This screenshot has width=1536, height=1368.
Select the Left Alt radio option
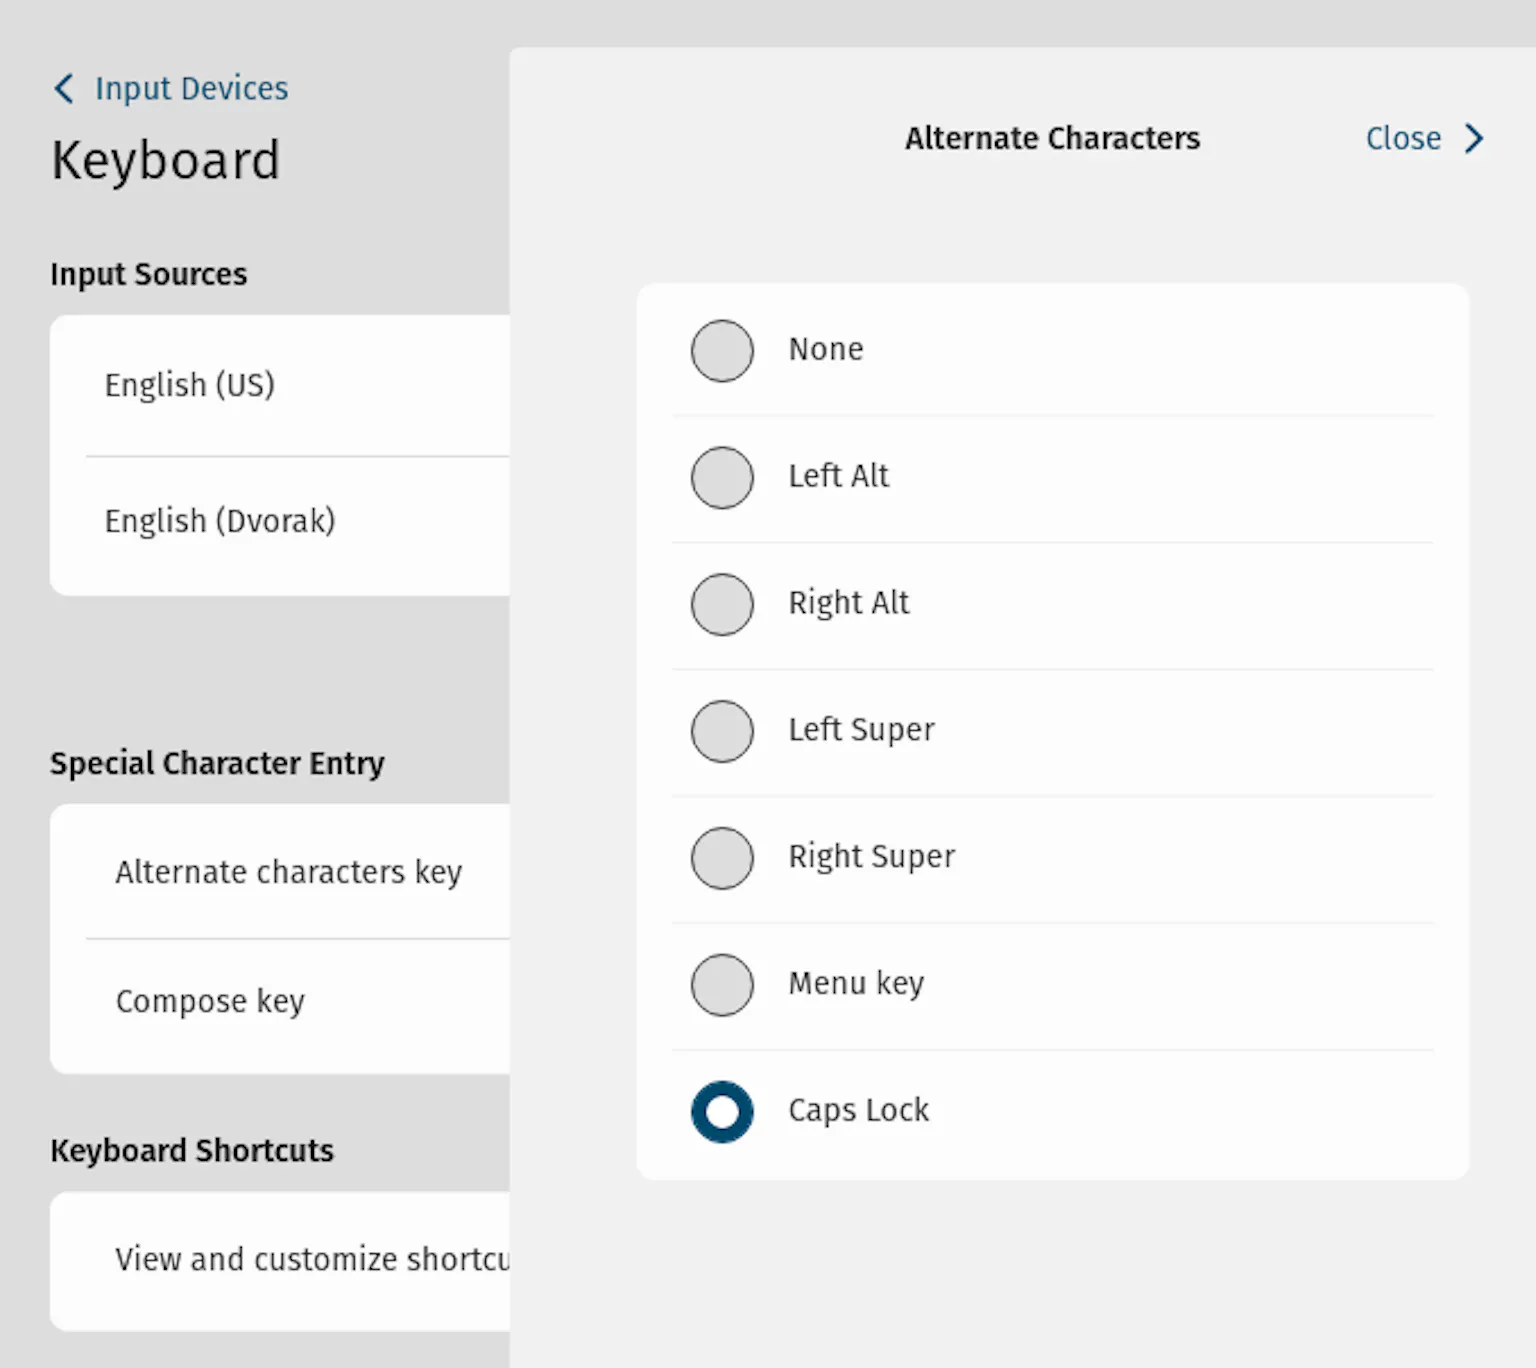pyautogui.click(x=722, y=477)
